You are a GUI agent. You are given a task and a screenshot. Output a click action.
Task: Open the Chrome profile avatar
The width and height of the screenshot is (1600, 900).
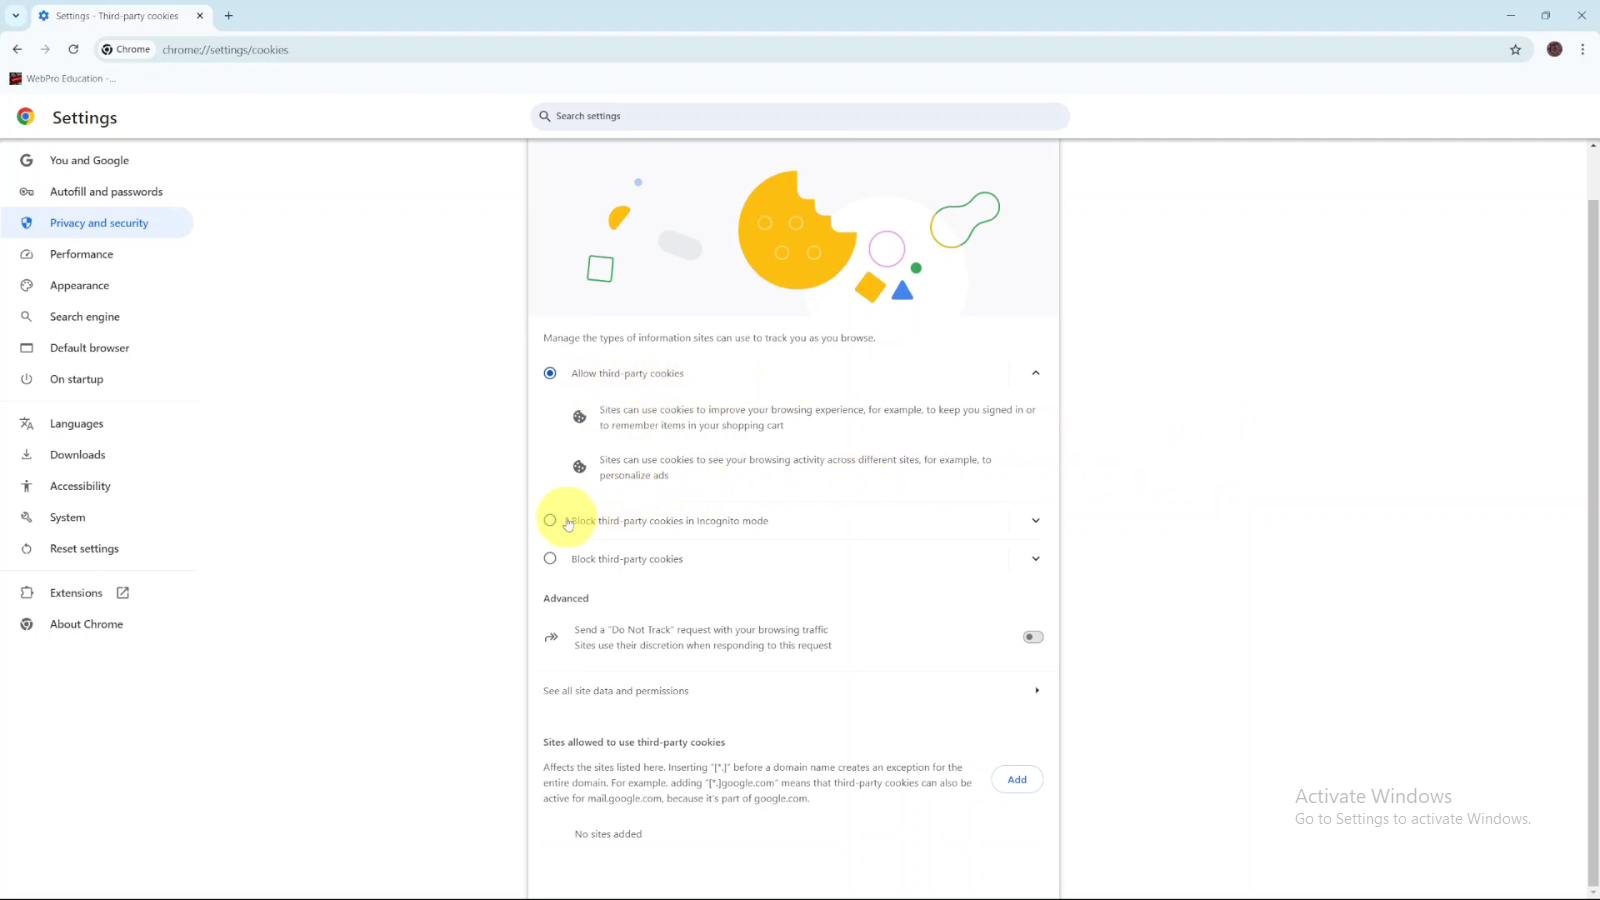coord(1554,49)
